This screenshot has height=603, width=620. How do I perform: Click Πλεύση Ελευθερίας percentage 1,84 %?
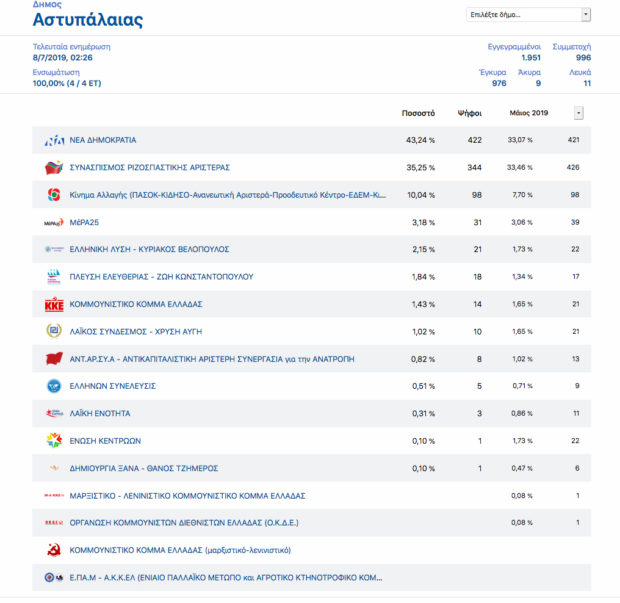point(423,276)
